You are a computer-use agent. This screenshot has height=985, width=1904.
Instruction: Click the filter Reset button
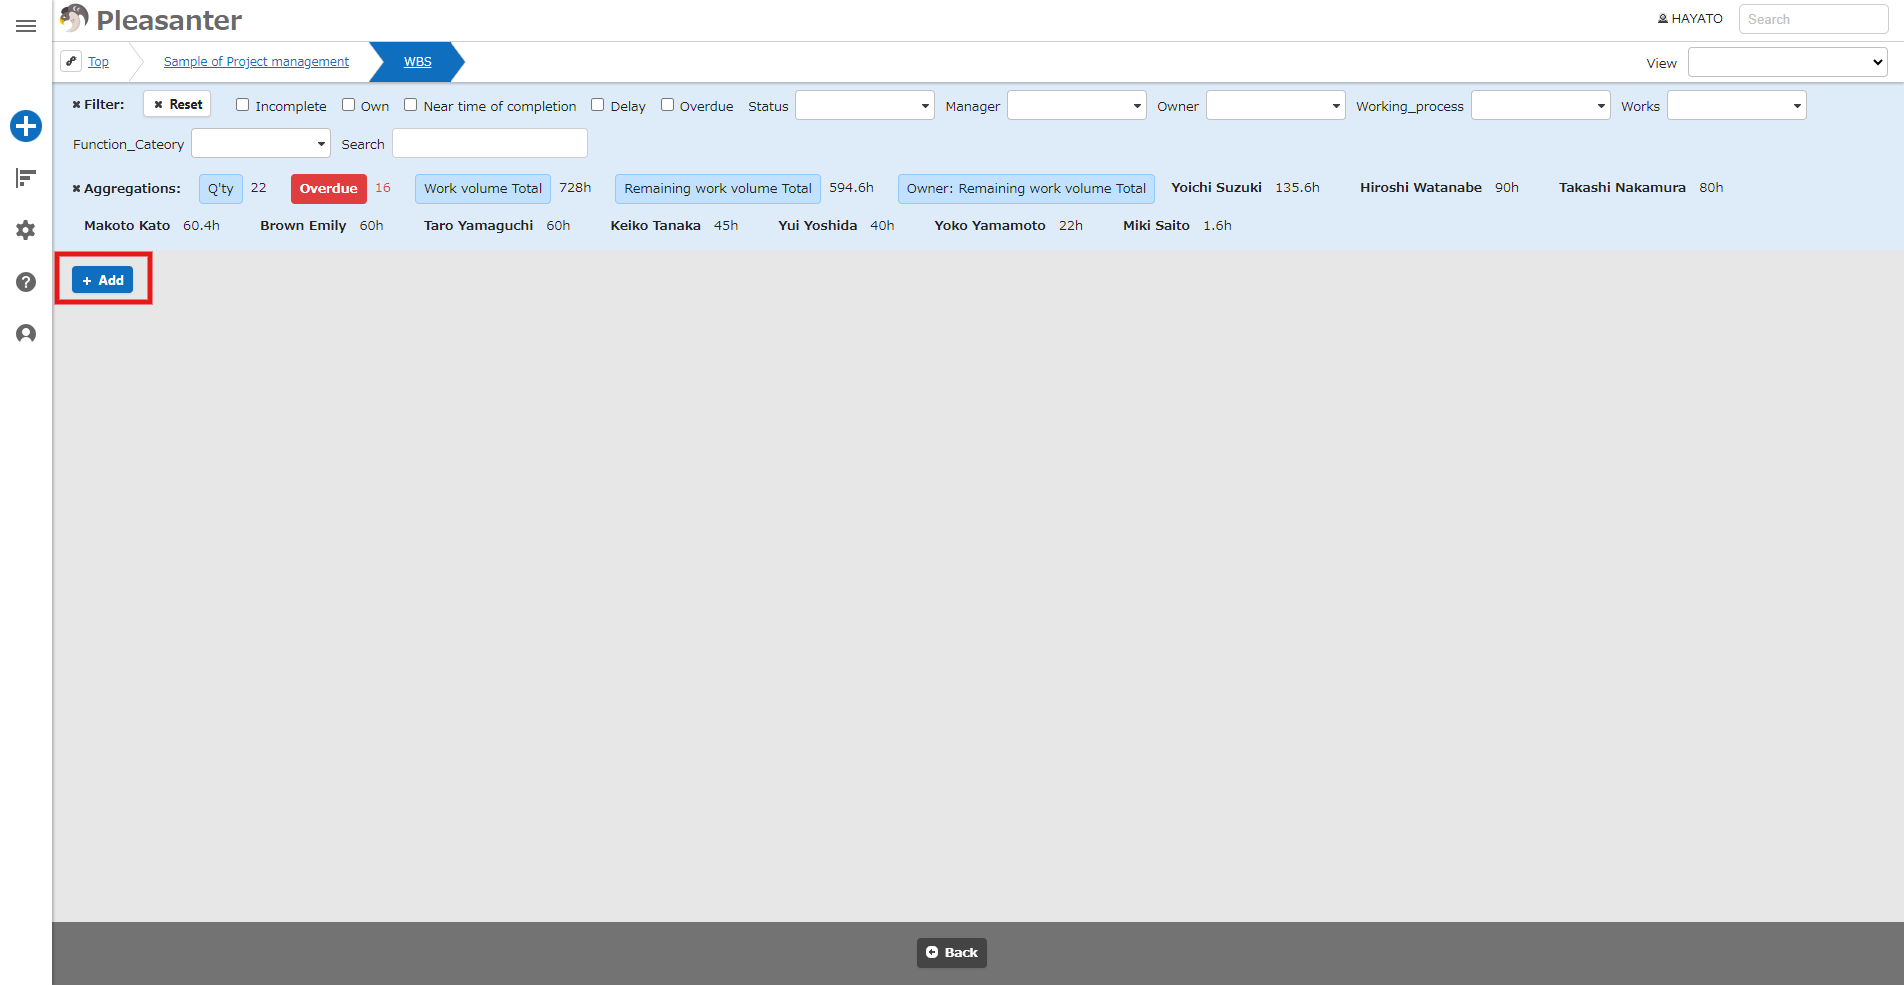pos(177,104)
